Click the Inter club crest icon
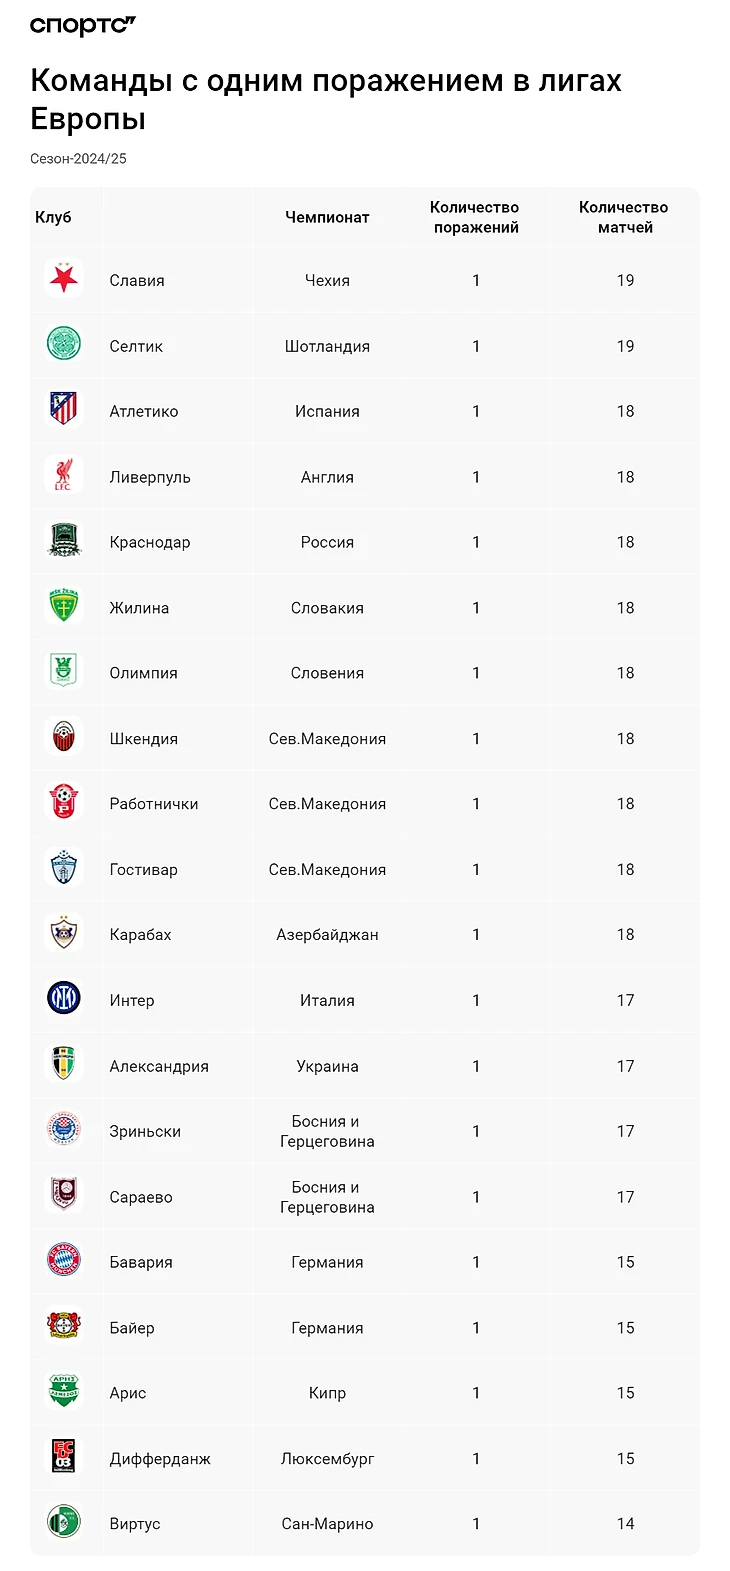This screenshot has height=1571, width=730. [64, 999]
